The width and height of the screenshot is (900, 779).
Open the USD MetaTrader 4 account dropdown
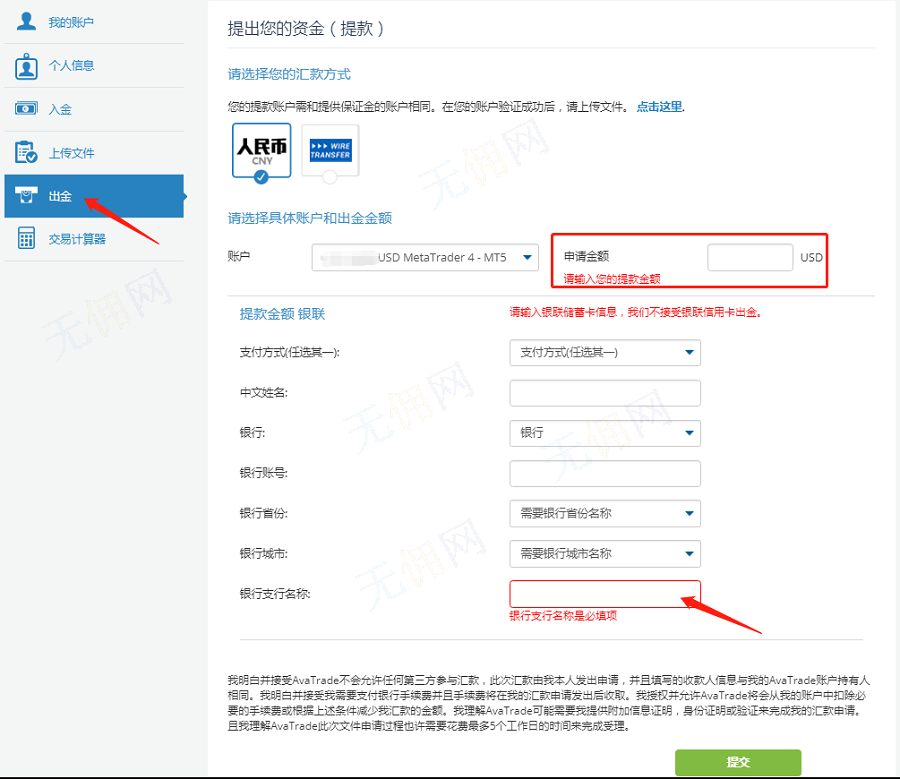coord(426,258)
